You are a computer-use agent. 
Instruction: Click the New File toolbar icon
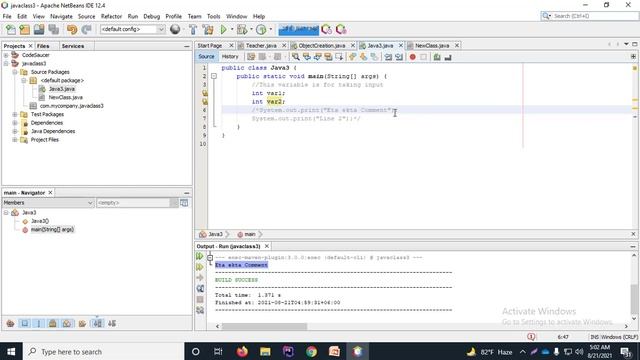click(11, 29)
